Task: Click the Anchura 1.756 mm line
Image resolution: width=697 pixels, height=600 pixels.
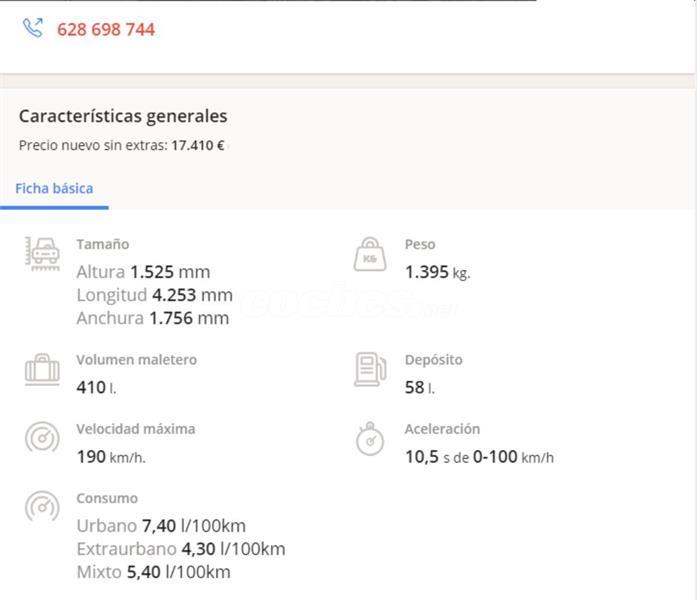Action: [x=152, y=318]
